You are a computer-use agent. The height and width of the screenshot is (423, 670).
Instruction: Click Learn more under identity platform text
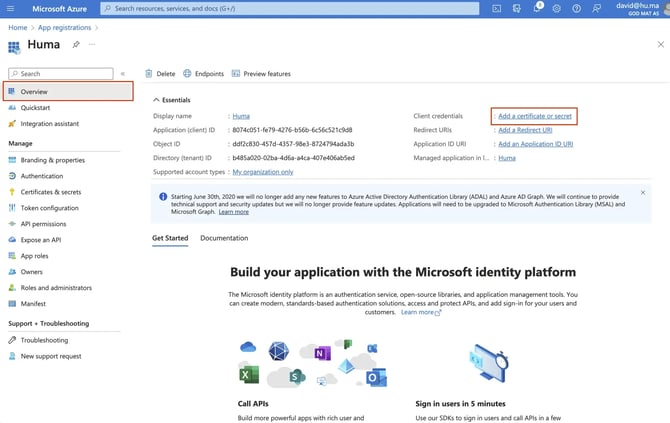point(420,312)
